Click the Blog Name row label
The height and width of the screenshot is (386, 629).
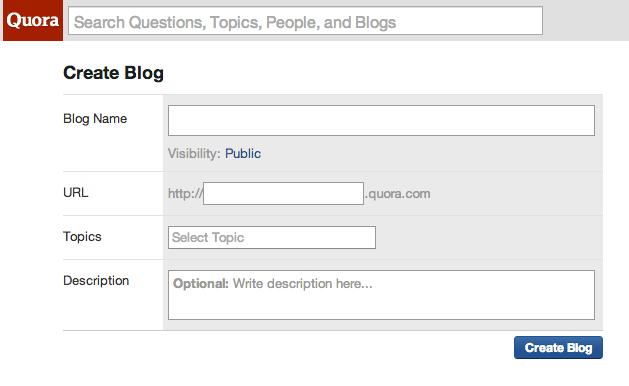(95, 119)
